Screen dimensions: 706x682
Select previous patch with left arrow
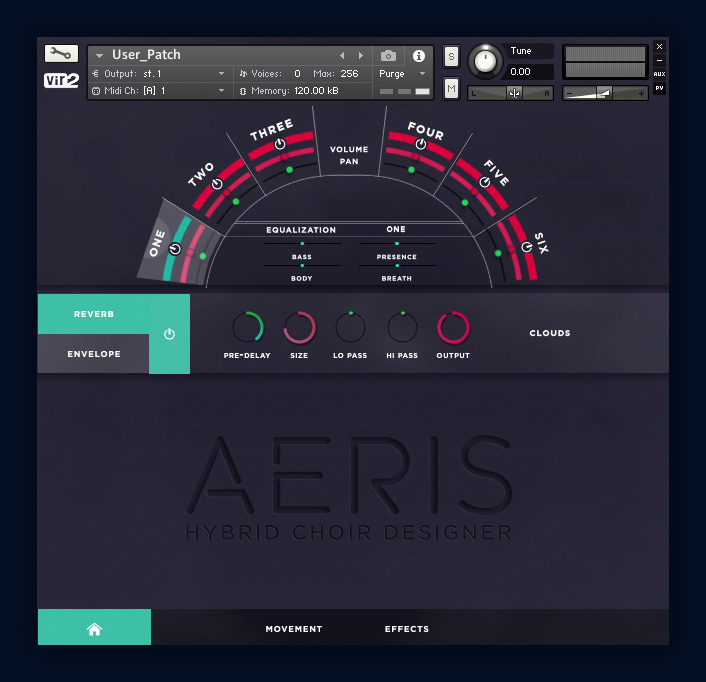(342, 56)
